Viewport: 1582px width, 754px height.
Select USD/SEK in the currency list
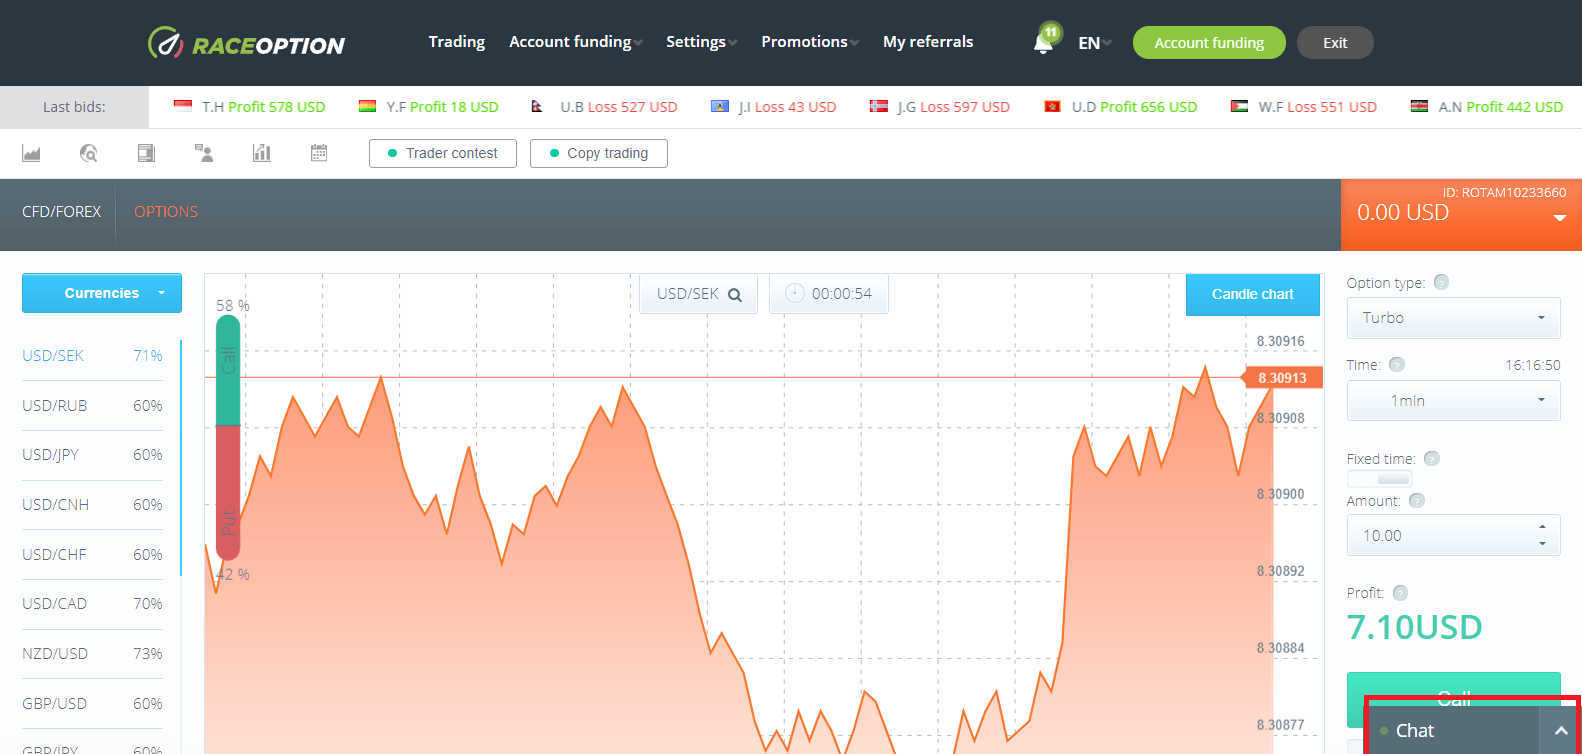92,356
